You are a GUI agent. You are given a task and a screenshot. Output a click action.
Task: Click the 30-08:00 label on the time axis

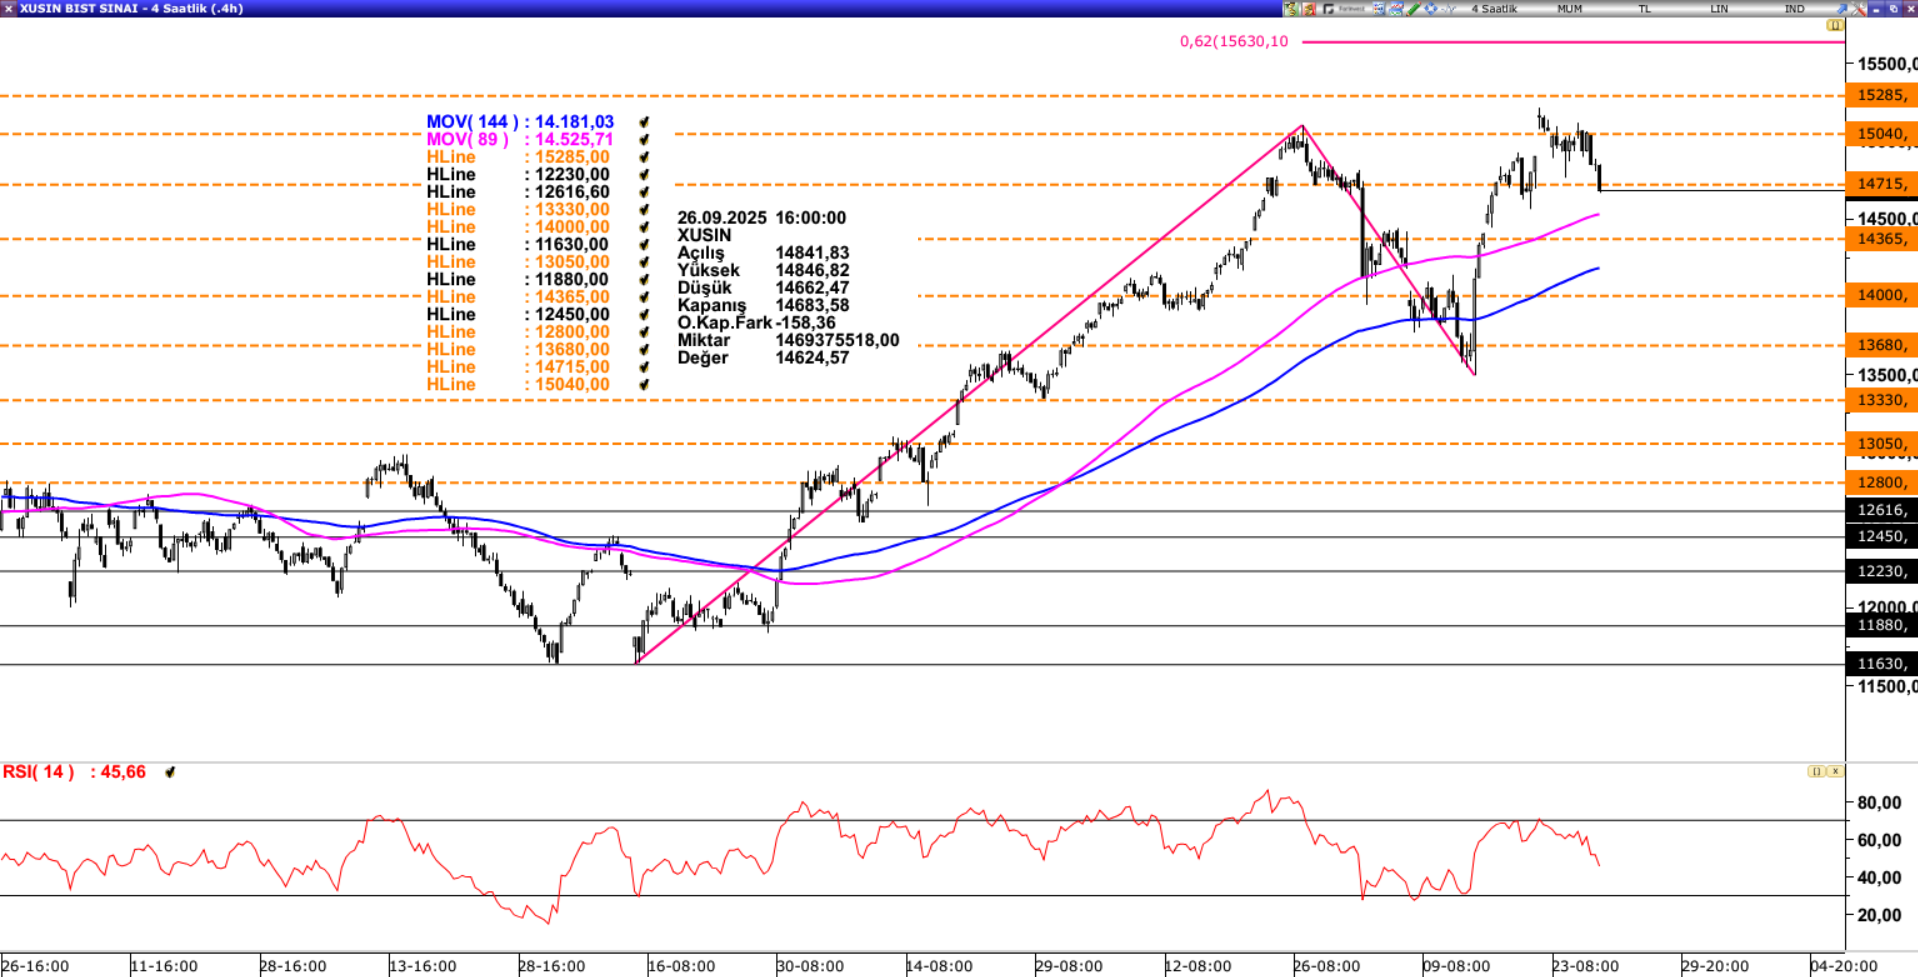(x=810, y=966)
